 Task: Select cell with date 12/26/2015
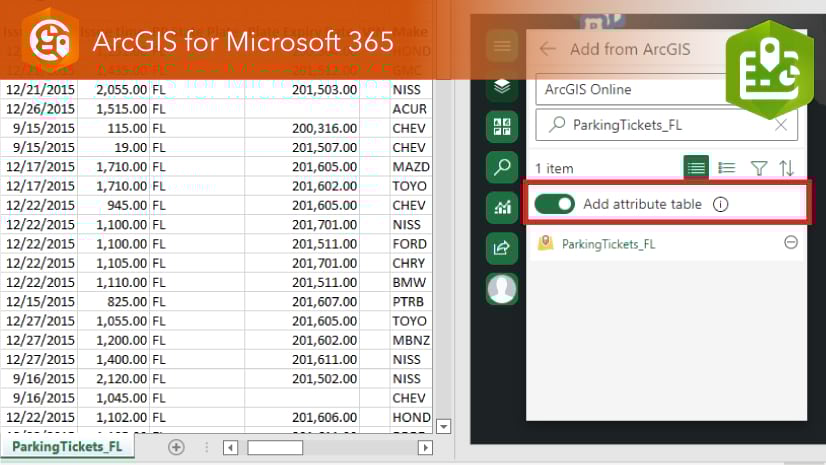coord(40,109)
